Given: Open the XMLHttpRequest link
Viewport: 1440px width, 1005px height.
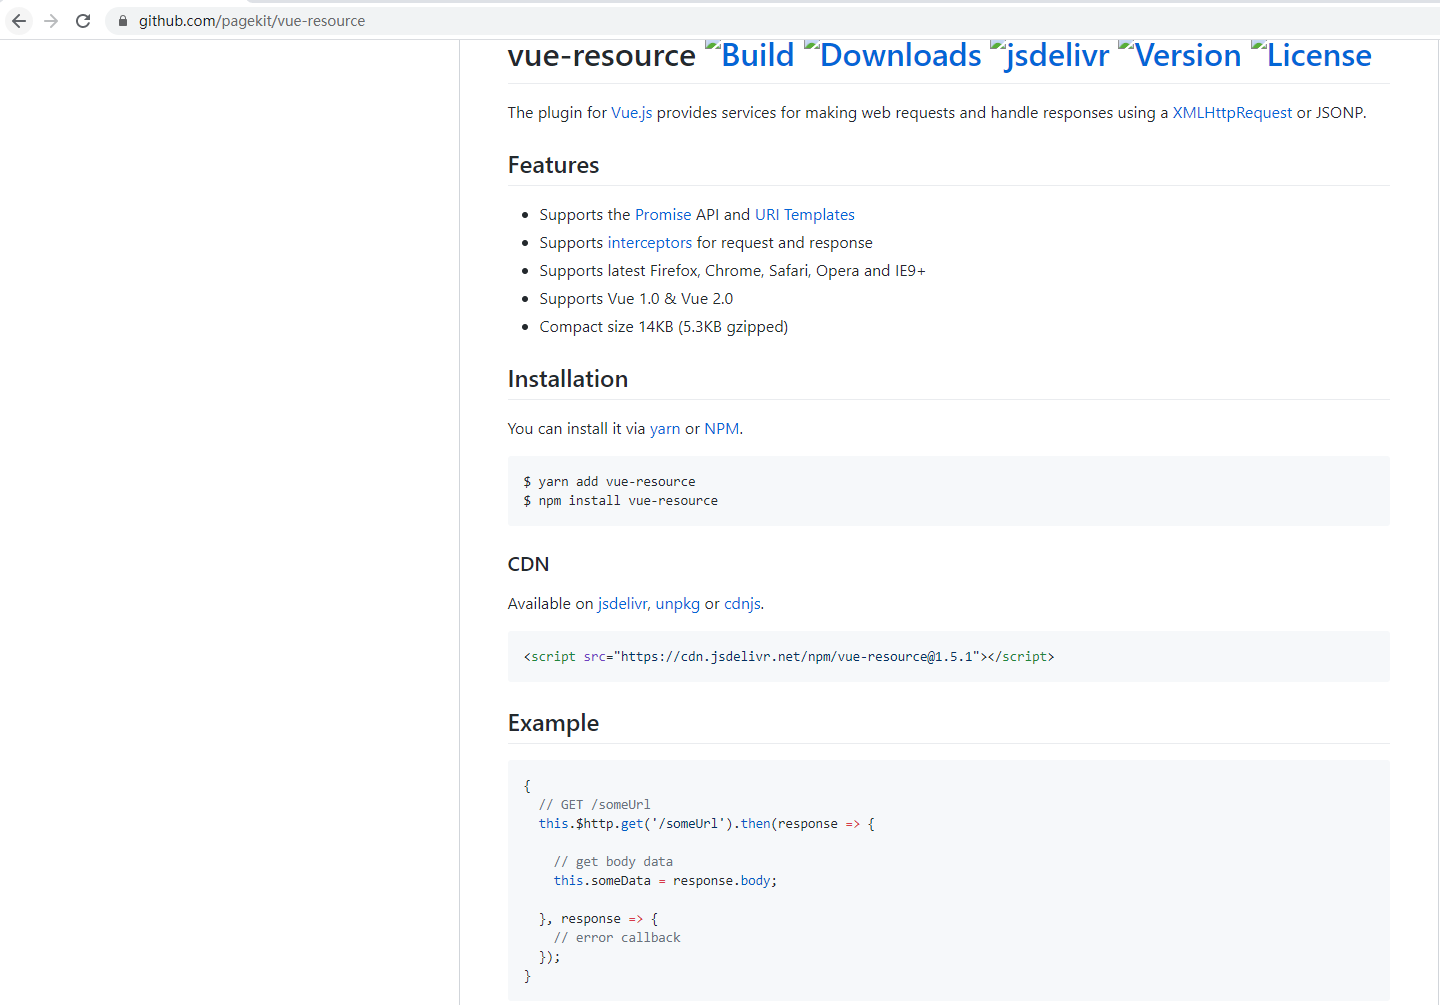Looking at the screenshot, I should coord(1232,113).
